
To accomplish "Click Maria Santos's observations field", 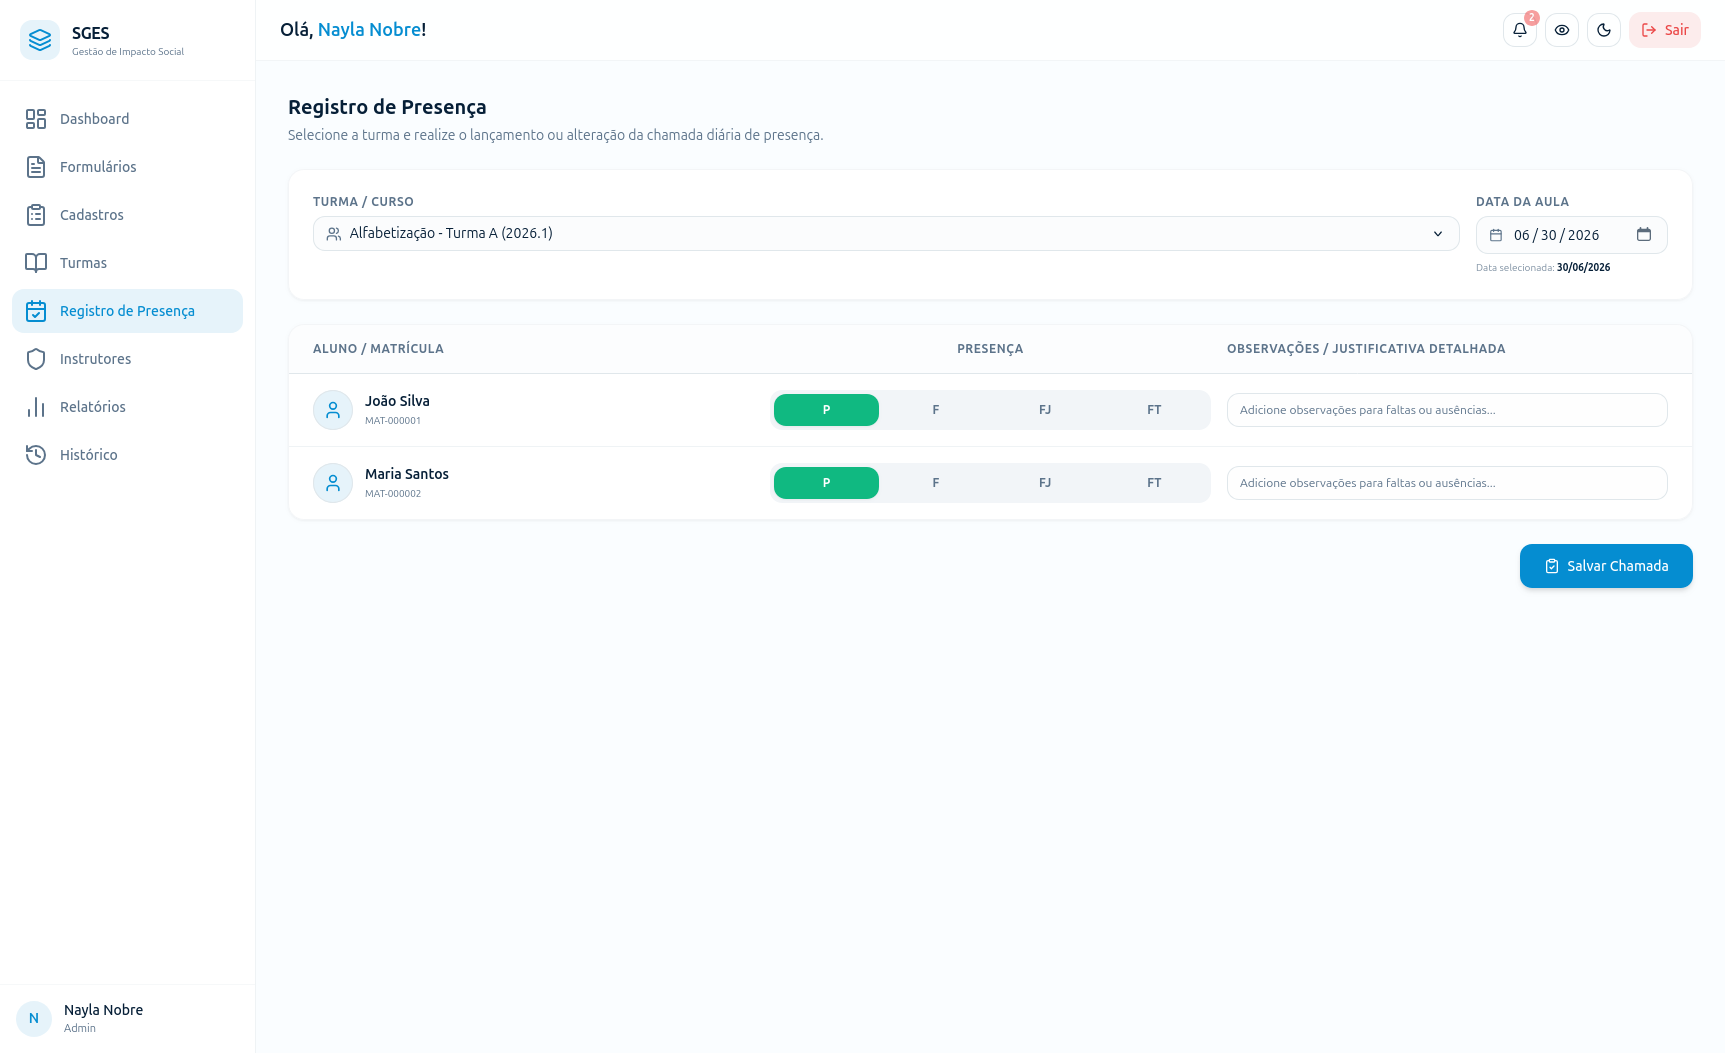I will [x=1447, y=483].
